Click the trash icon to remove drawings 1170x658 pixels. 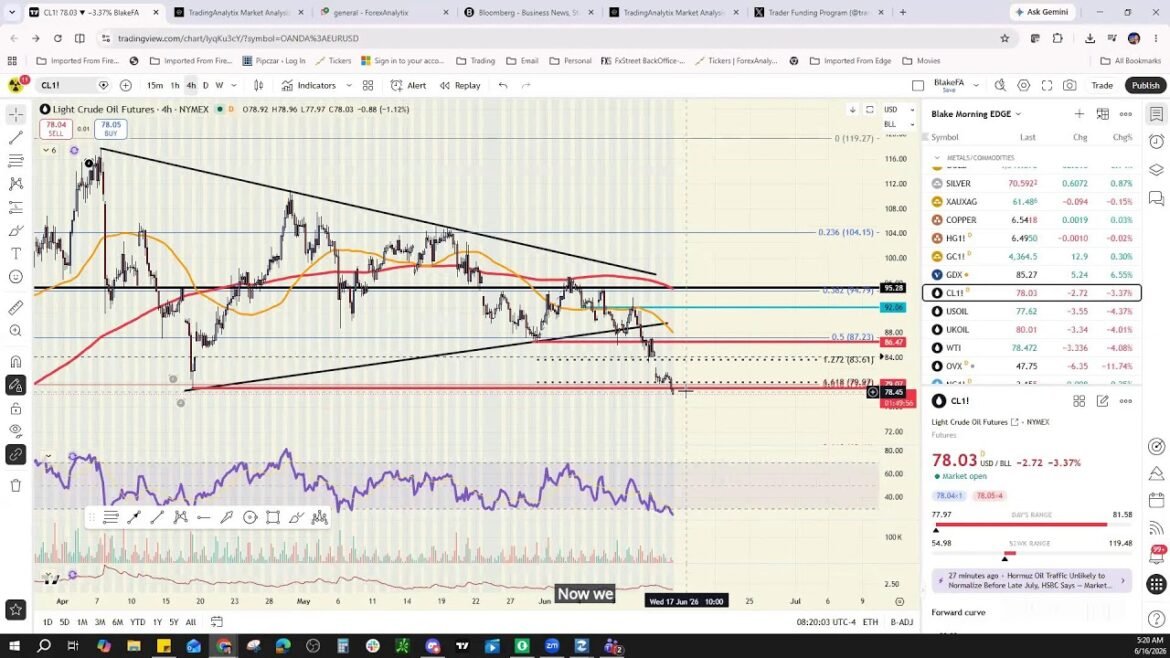[16, 486]
